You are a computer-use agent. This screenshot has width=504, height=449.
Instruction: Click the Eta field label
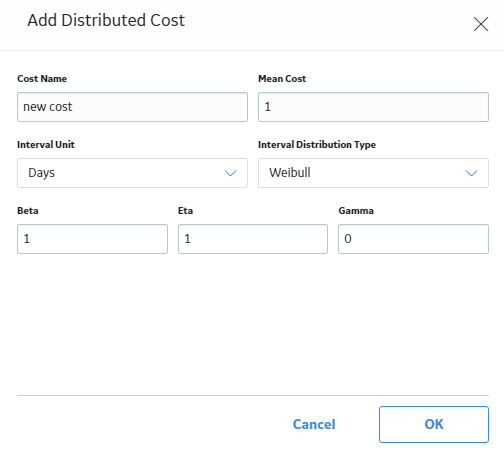point(185,211)
